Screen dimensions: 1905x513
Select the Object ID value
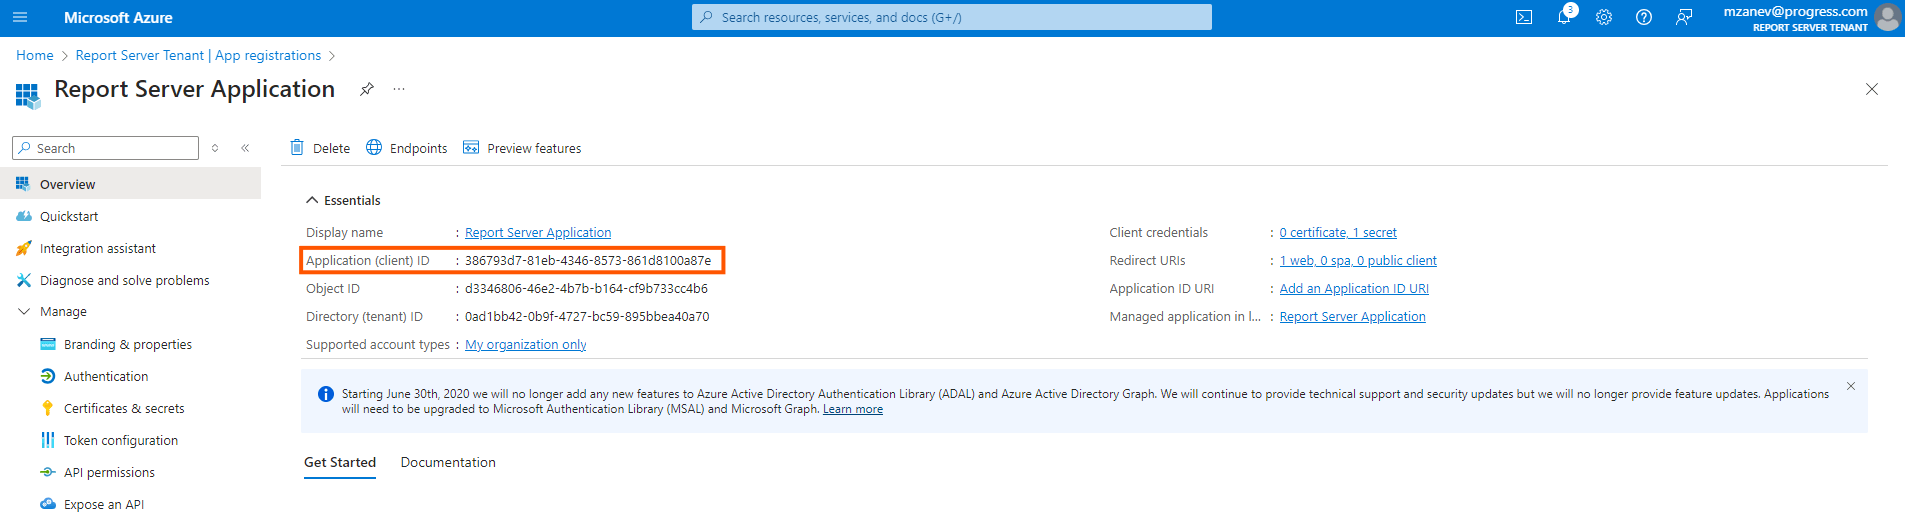click(x=586, y=288)
